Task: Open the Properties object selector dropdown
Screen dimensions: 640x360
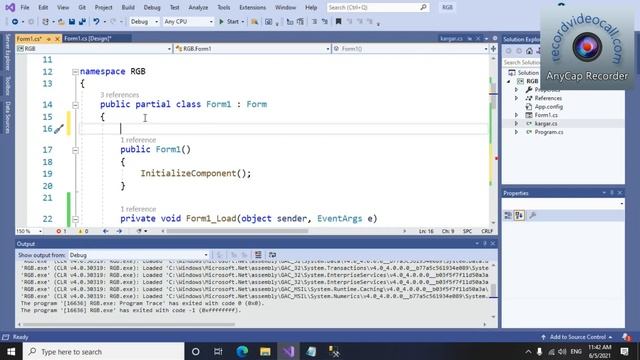Action: tap(563, 203)
